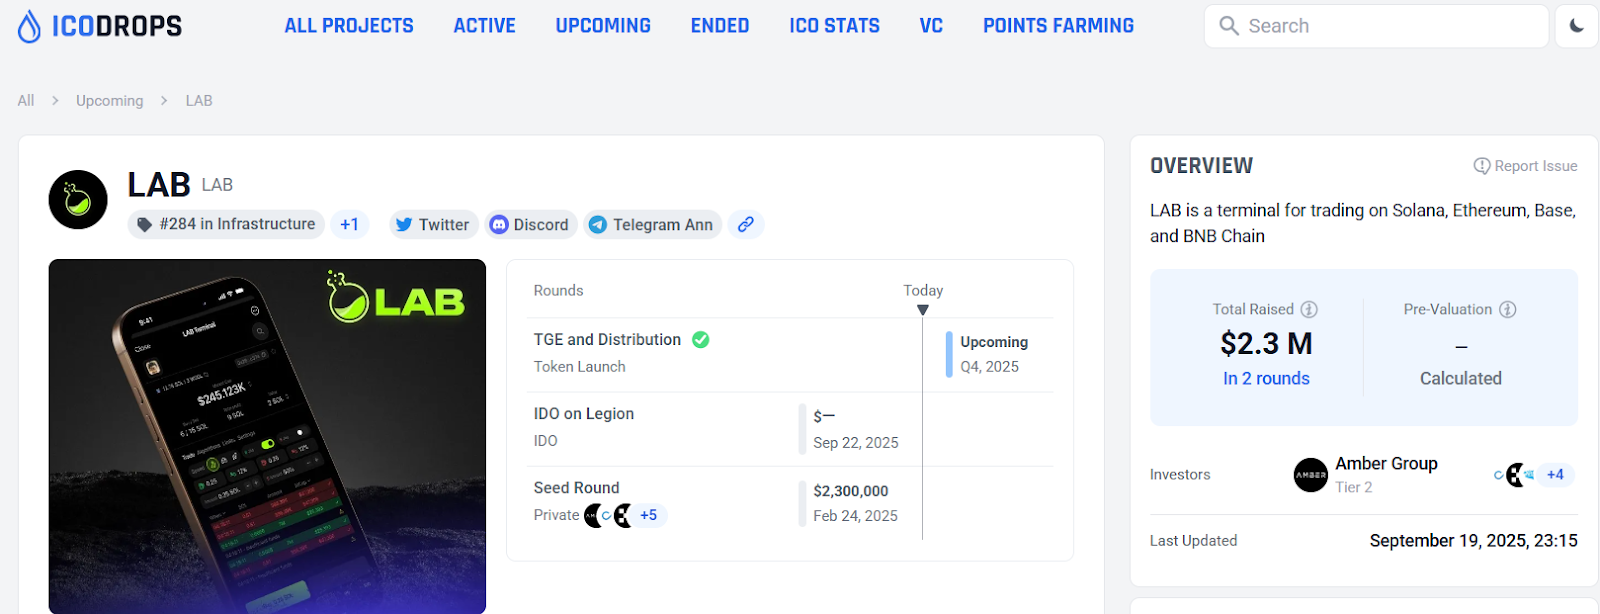Click the Report Issue link

pos(1525,166)
